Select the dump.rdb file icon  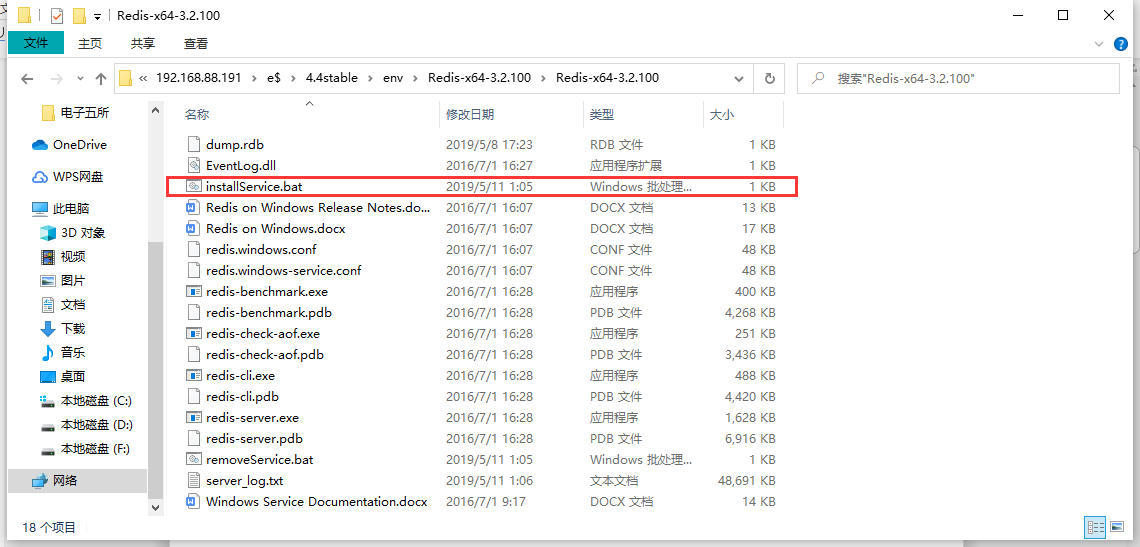[193, 145]
